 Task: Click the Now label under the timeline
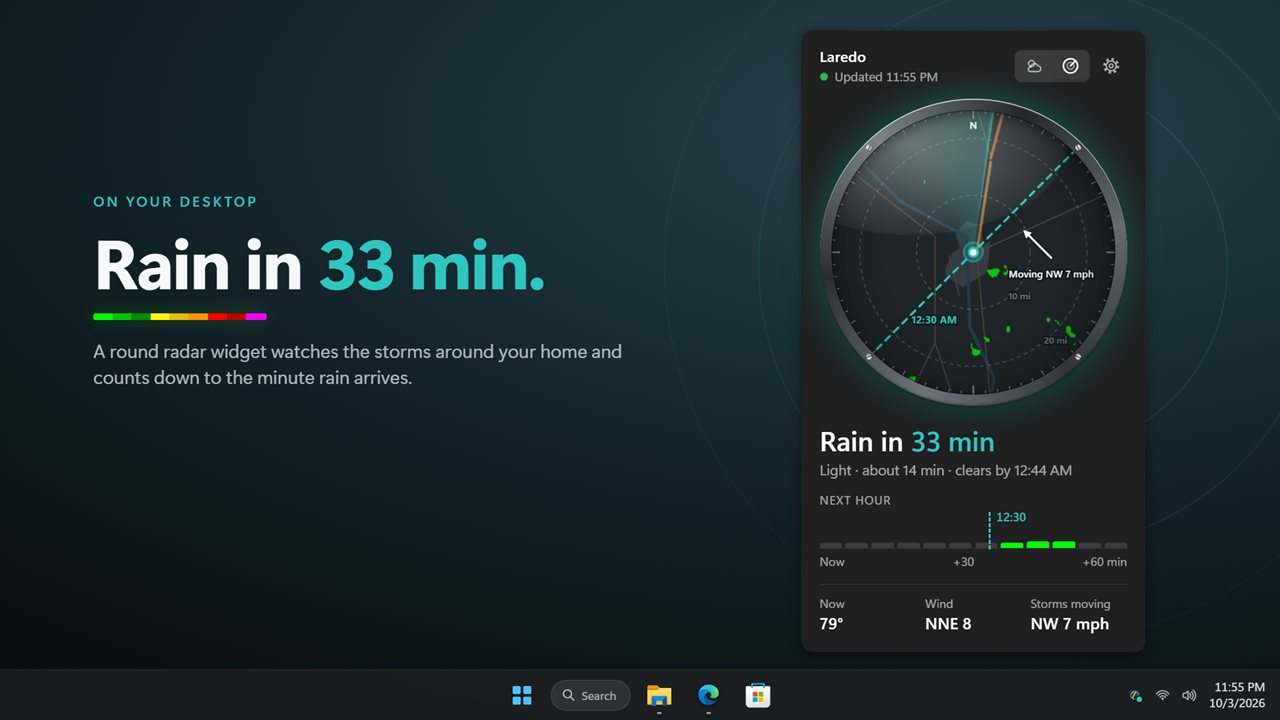click(x=832, y=562)
